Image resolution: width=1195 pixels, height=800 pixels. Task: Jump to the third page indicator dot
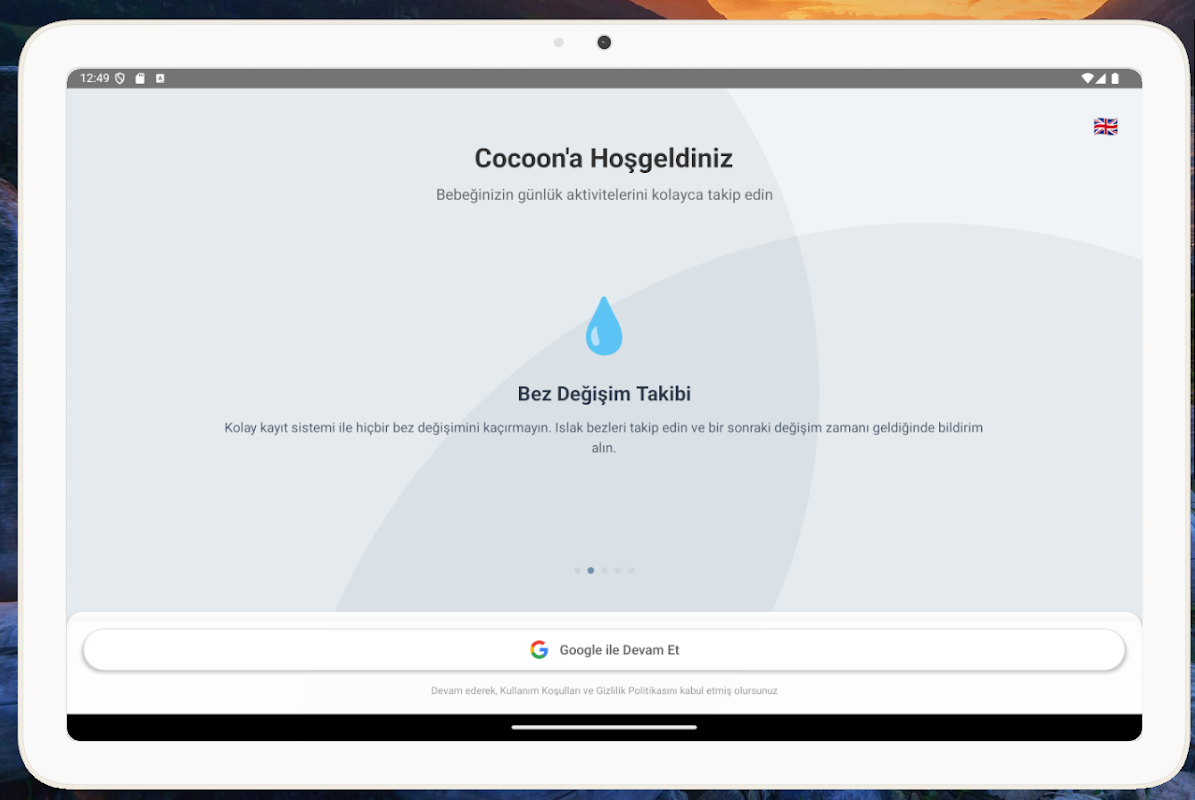pyautogui.click(x=604, y=571)
